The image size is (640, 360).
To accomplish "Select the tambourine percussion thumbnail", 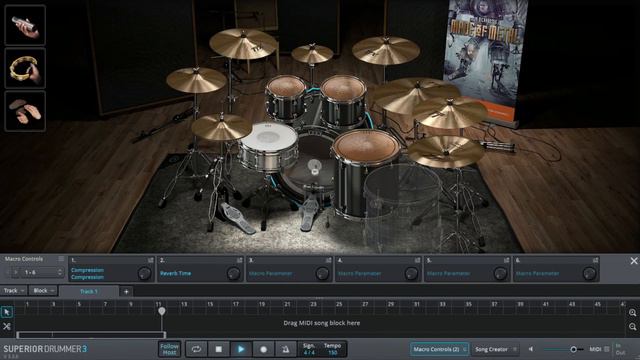I will pos(25,68).
